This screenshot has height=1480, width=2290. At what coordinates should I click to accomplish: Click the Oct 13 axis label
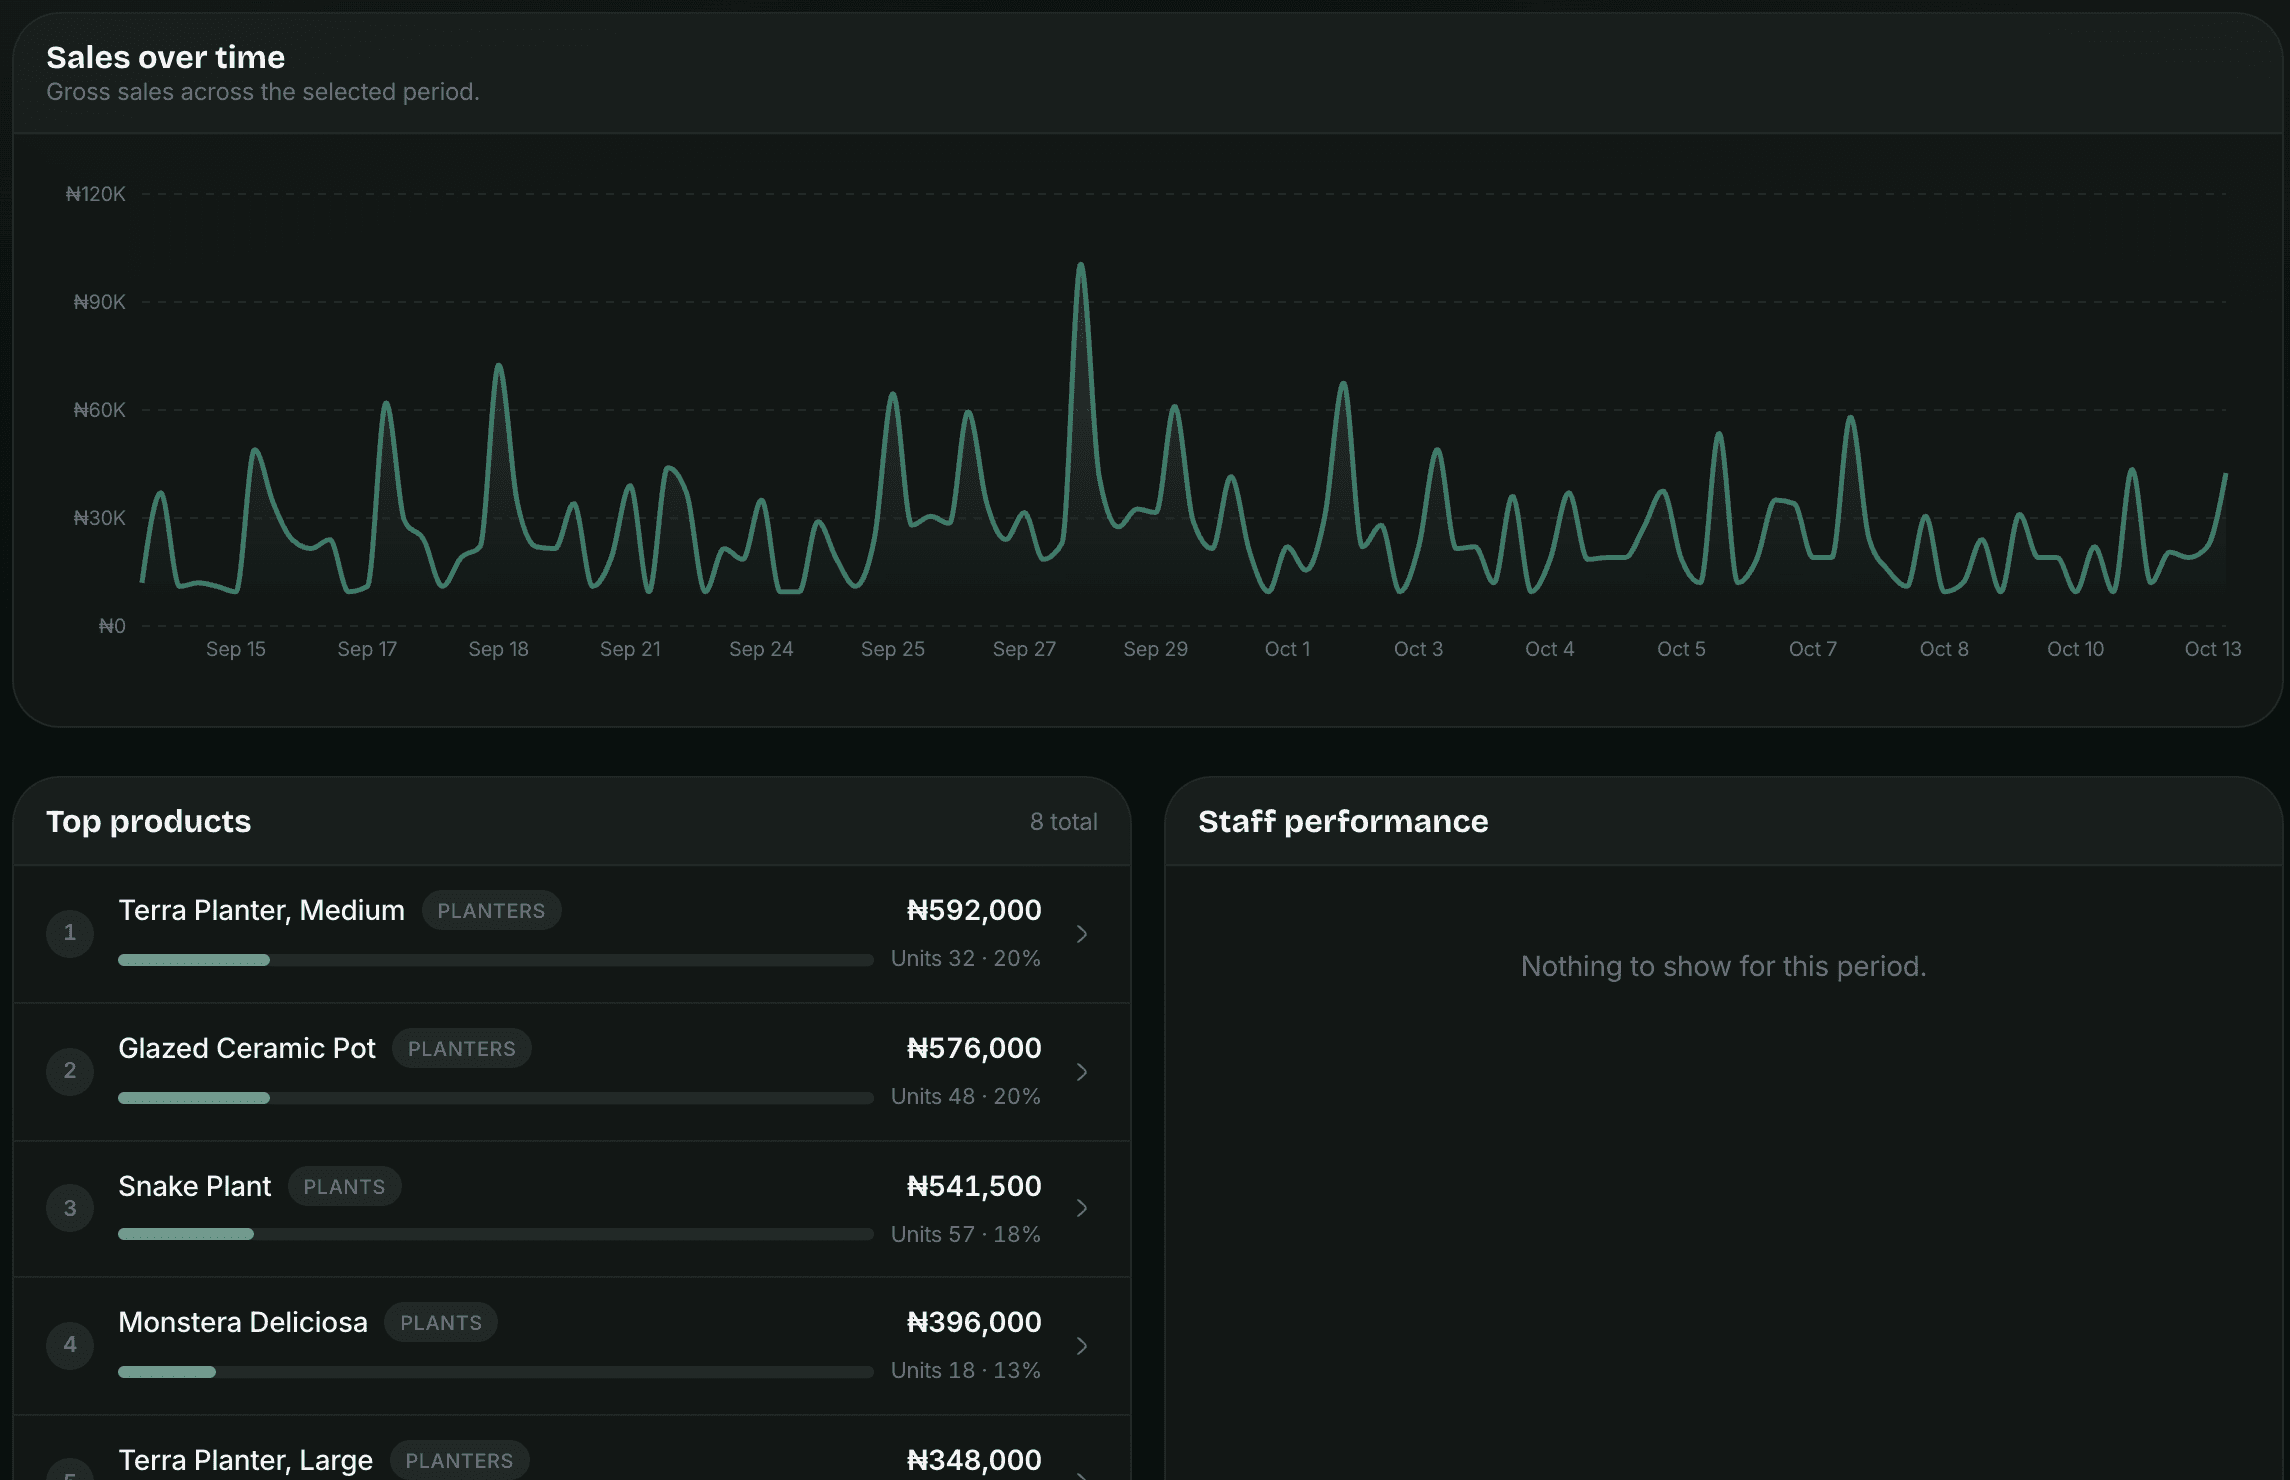[2213, 649]
